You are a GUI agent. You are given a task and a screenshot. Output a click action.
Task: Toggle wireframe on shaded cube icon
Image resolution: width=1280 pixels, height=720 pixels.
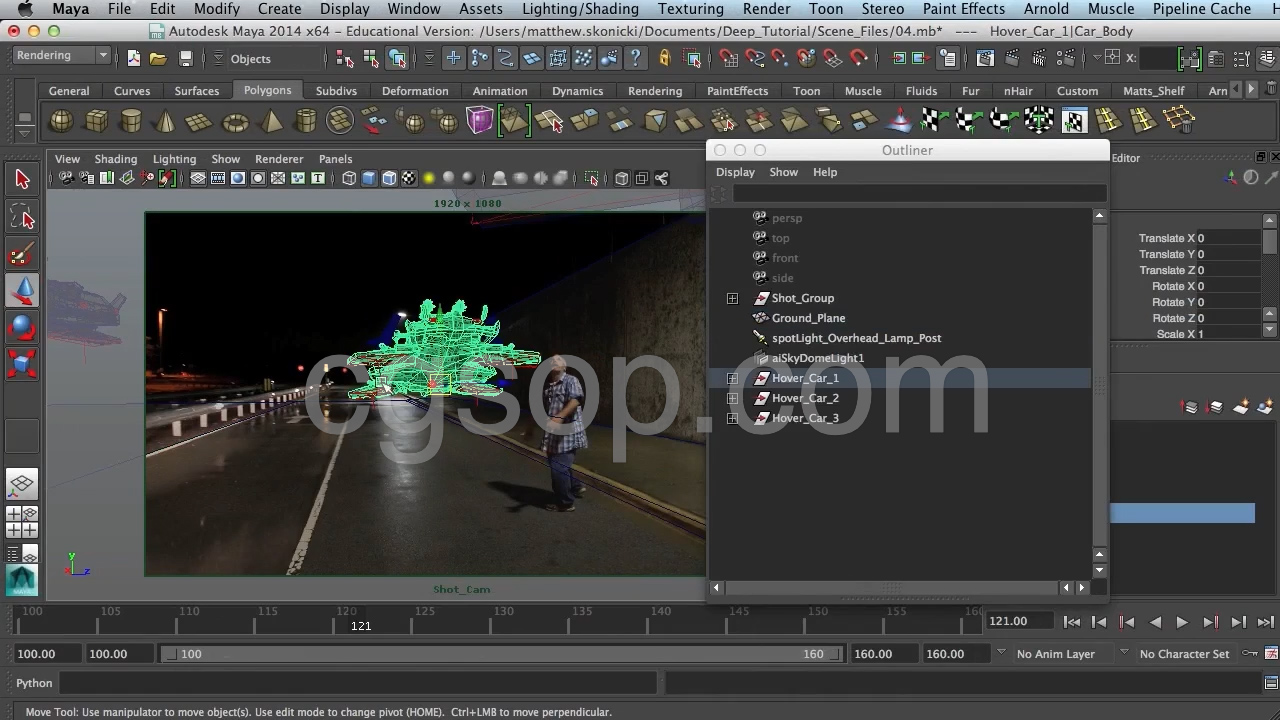click(x=389, y=179)
